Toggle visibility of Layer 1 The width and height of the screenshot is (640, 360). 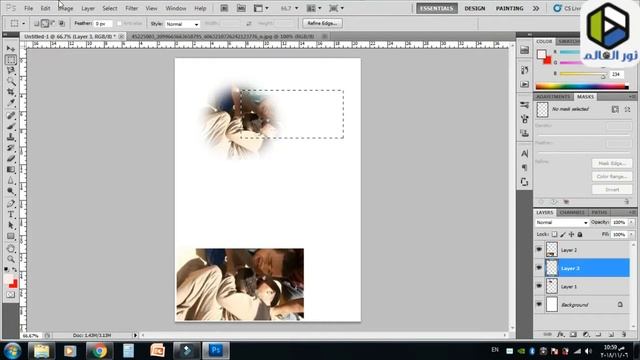coord(539,286)
